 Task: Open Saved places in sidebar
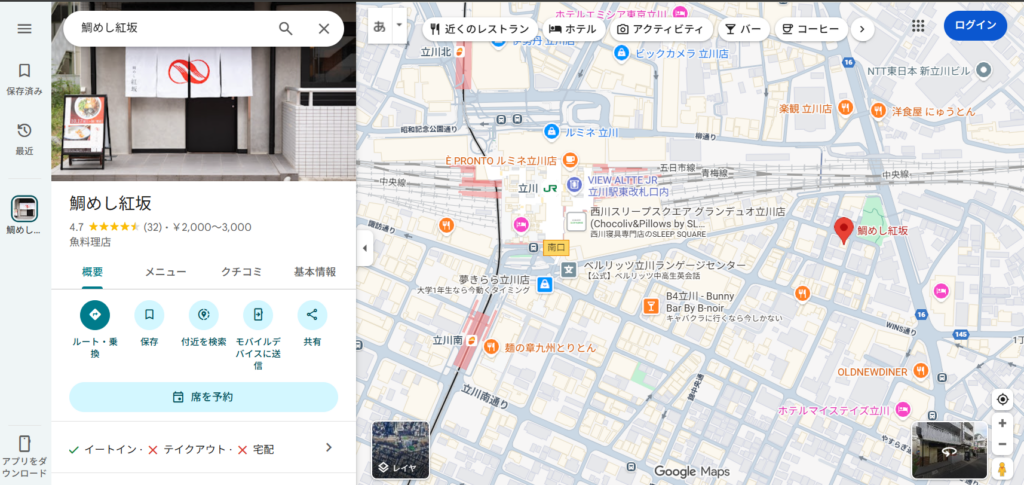[x=25, y=78]
